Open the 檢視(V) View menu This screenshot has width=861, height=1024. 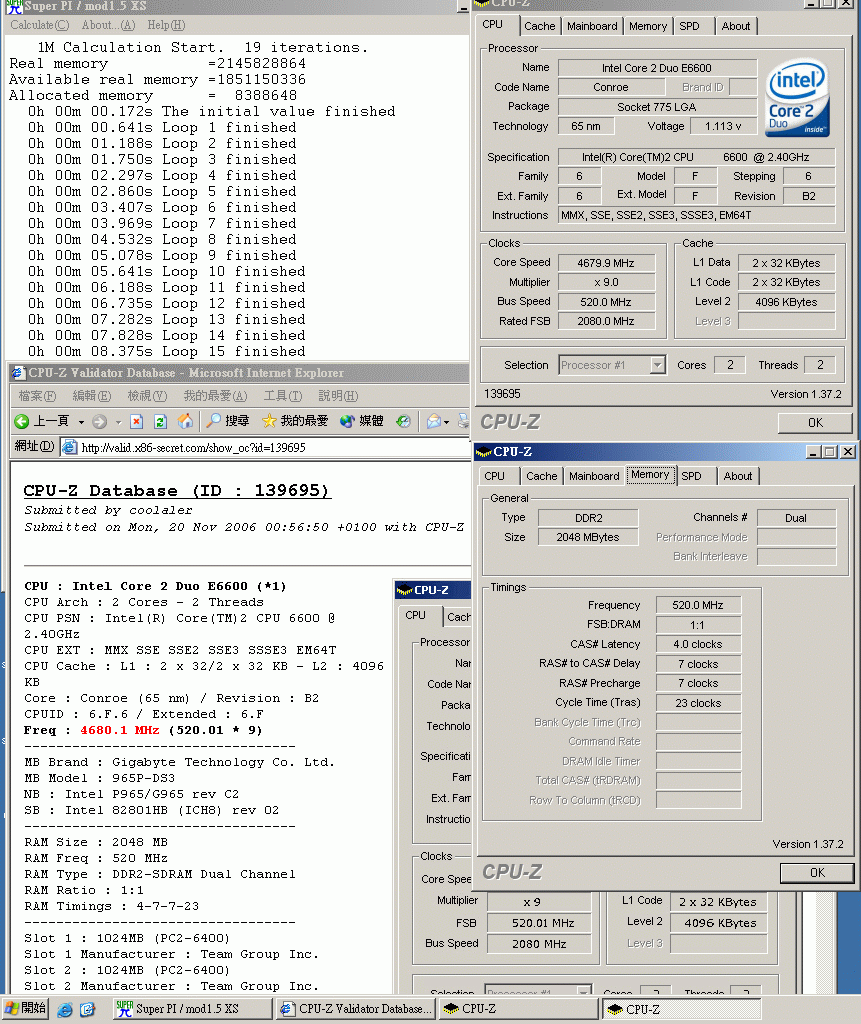coord(147,396)
